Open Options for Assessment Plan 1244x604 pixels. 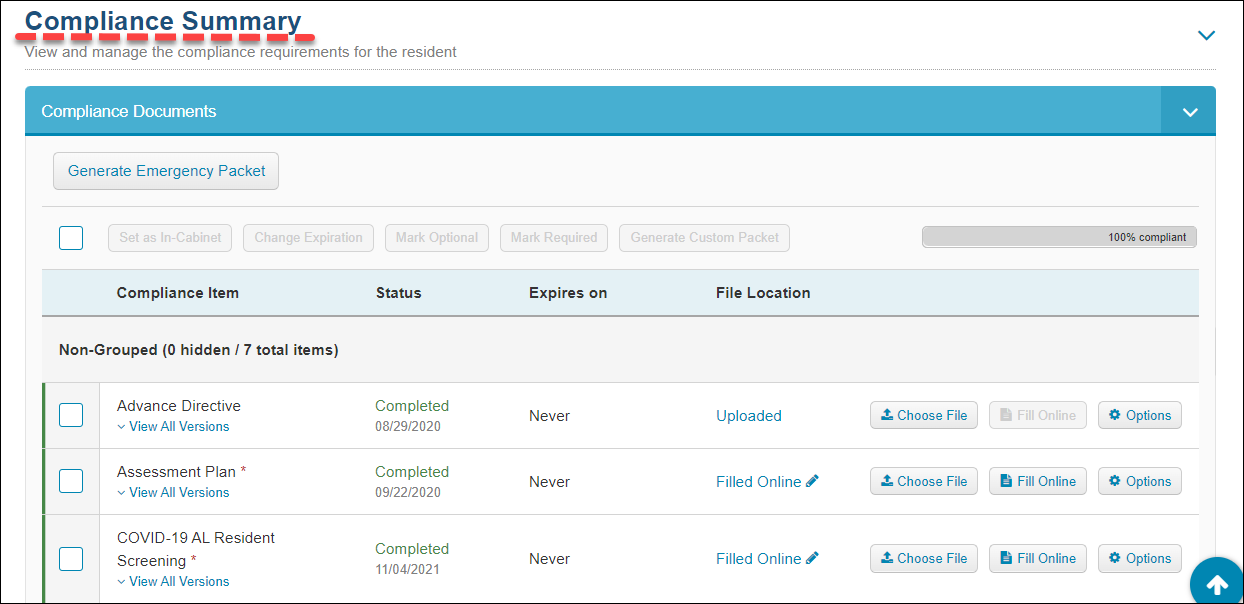(1140, 481)
